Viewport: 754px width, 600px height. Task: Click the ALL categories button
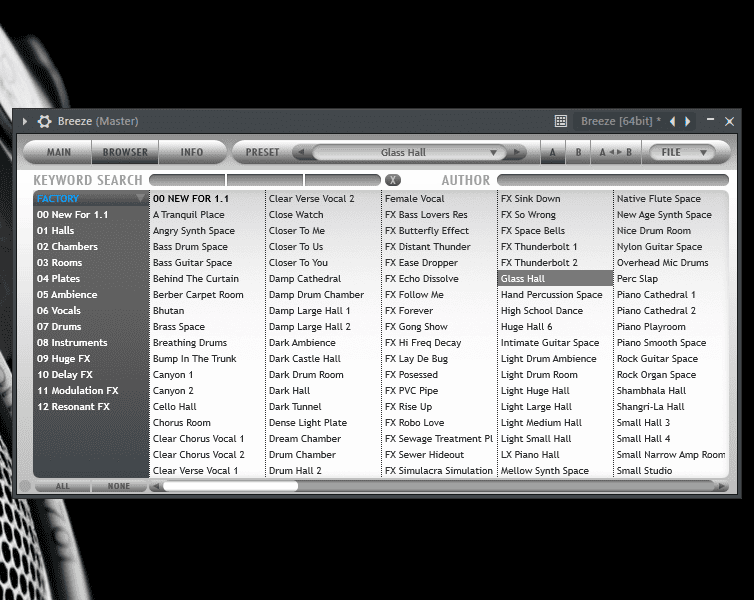63,486
